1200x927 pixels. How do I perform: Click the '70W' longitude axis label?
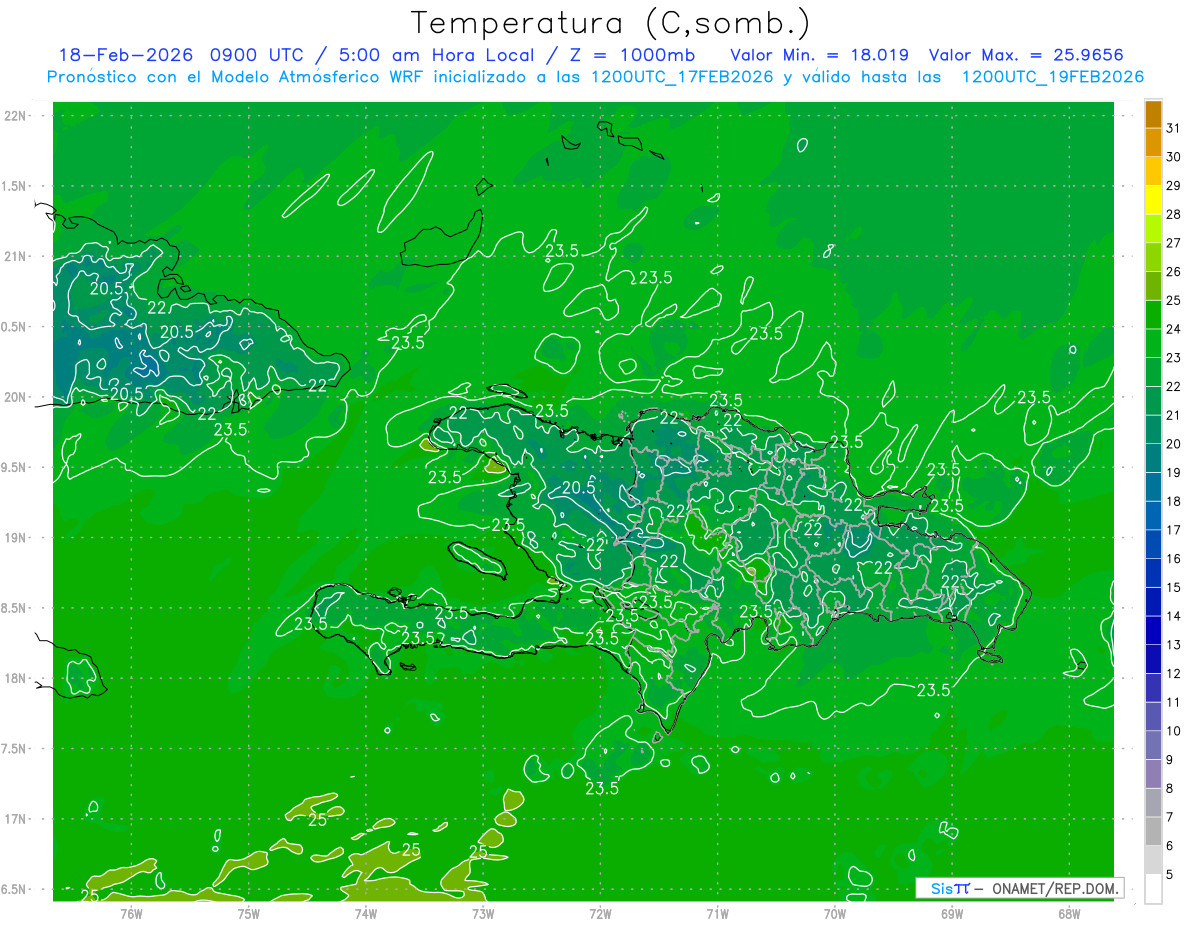coord(834,913)
